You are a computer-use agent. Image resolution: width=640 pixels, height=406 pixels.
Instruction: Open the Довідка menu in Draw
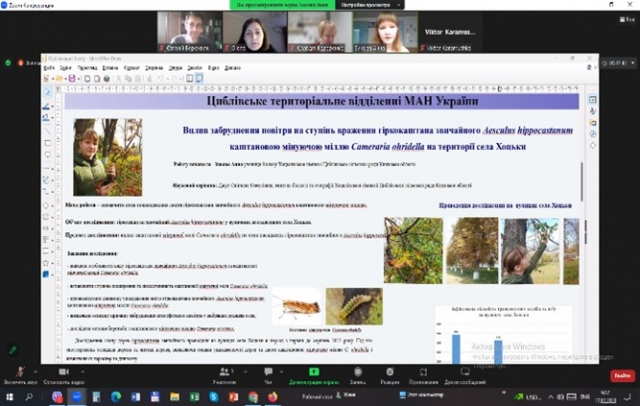[x=233, y=68]
